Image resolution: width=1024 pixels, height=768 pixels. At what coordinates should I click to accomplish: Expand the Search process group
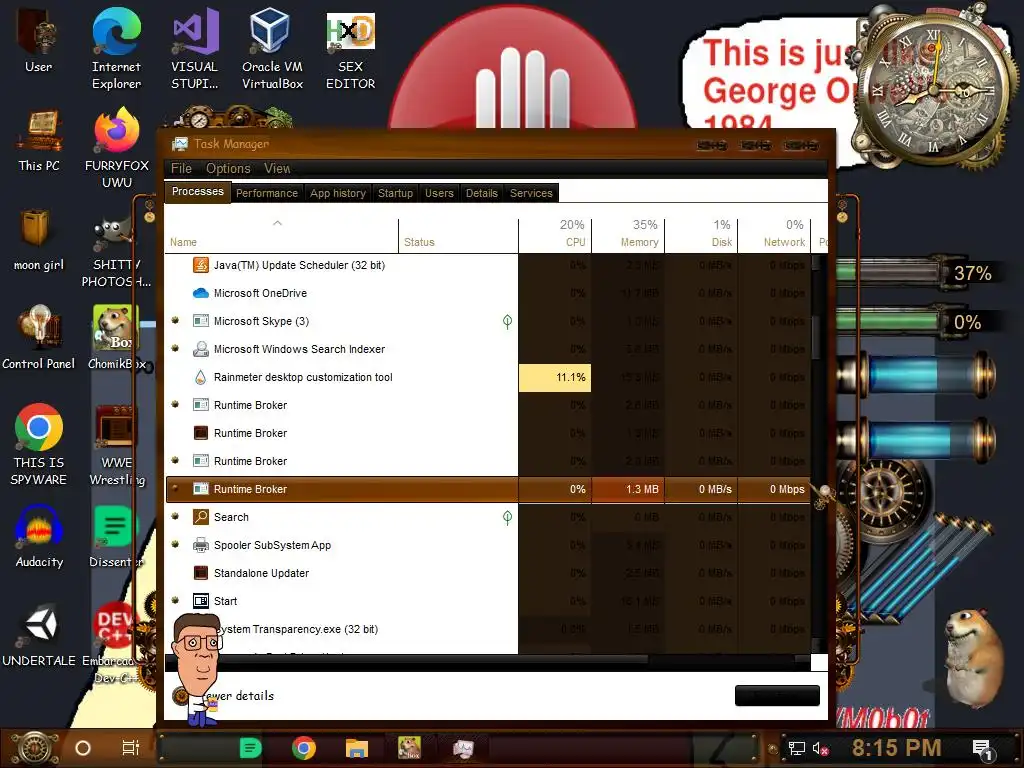[175, 517]
